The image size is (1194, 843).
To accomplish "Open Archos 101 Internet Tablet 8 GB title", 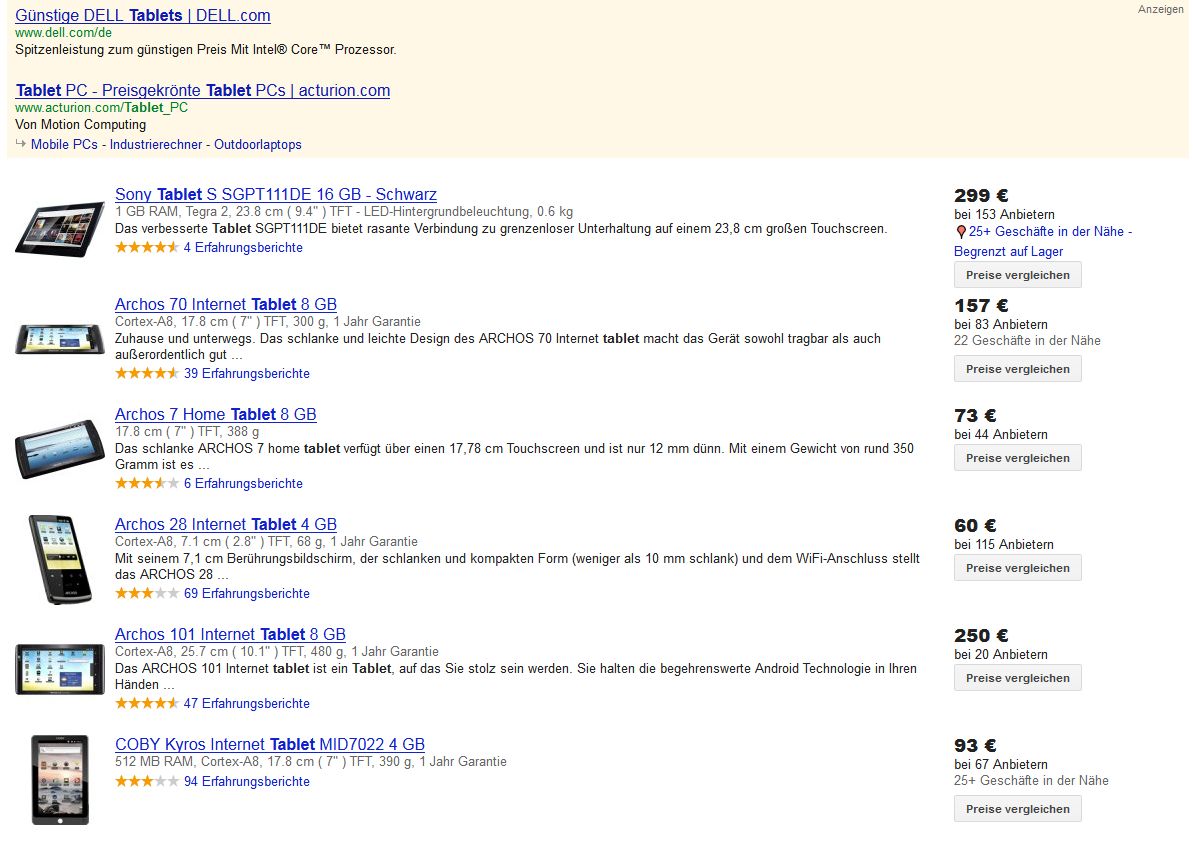I will click(230, 634).
